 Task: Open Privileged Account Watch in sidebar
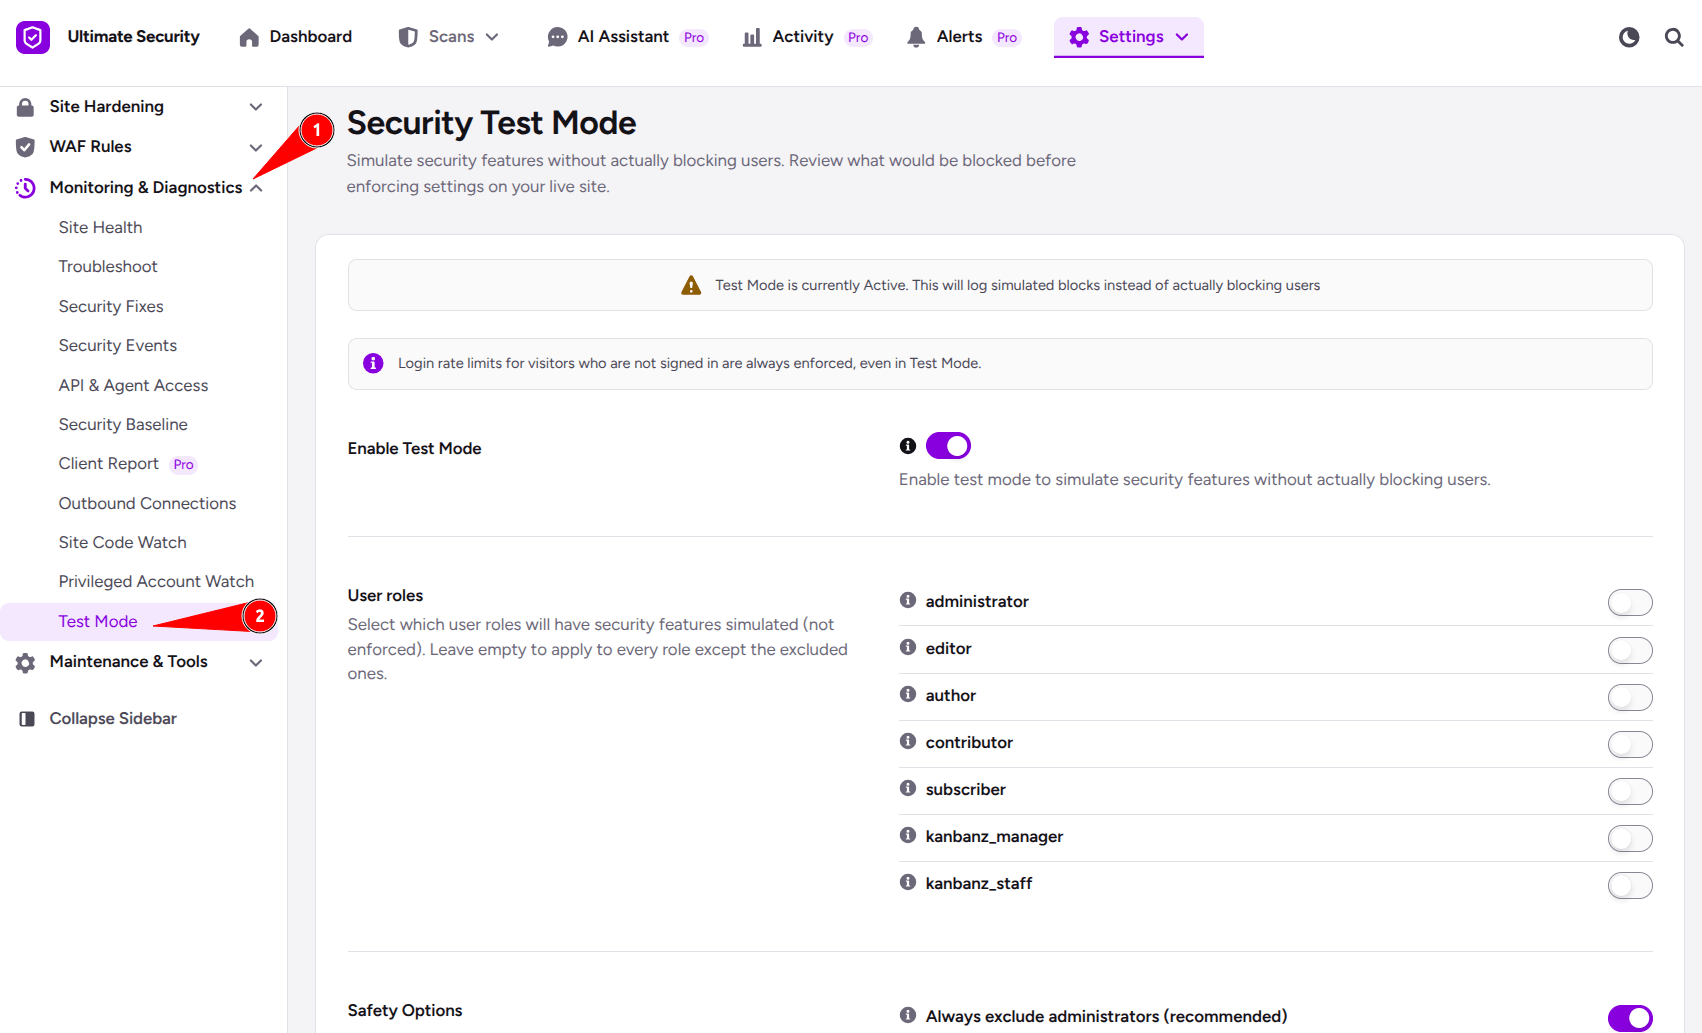(x=156, y=582)
